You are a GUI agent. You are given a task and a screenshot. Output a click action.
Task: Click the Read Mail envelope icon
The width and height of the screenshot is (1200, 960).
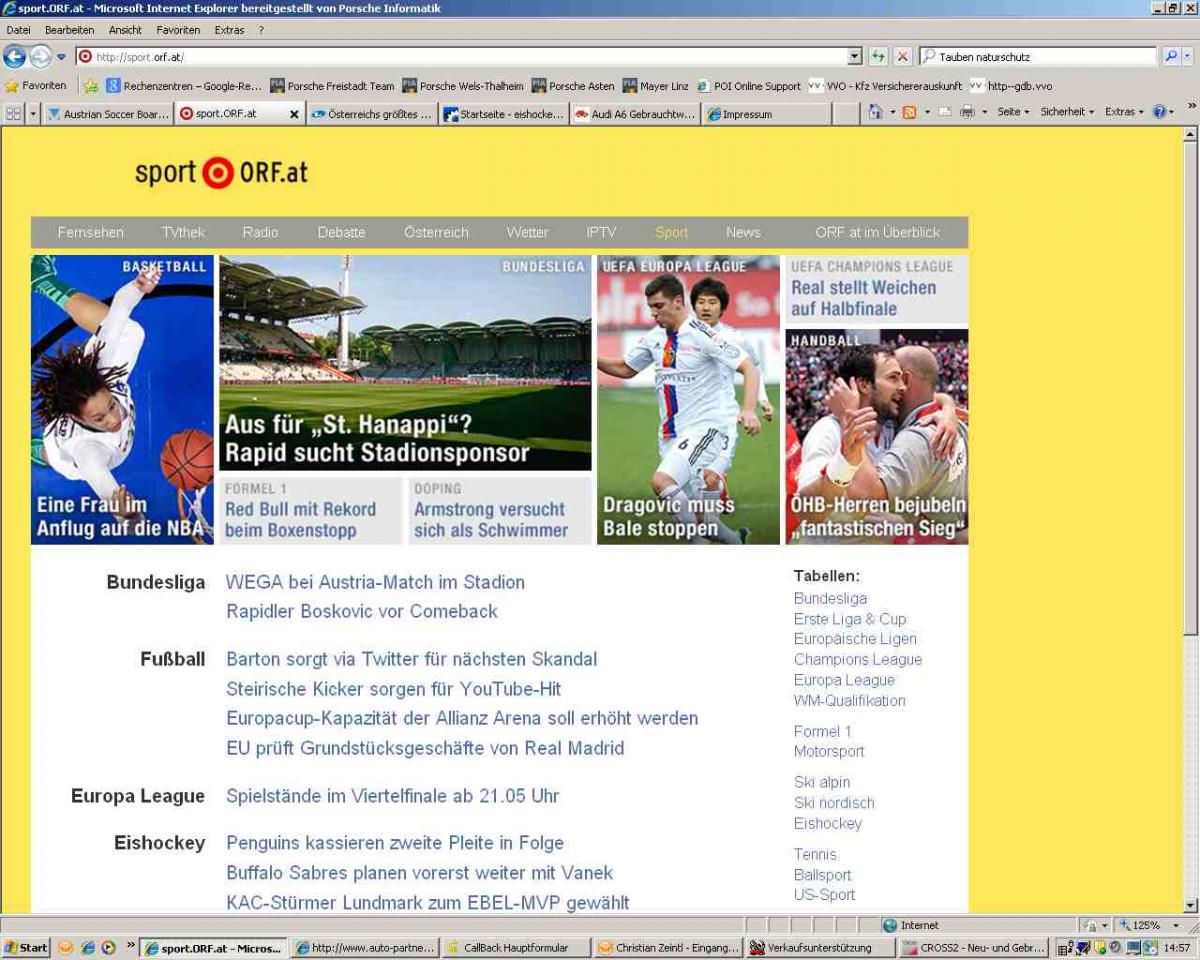click(x=944, y=112)
